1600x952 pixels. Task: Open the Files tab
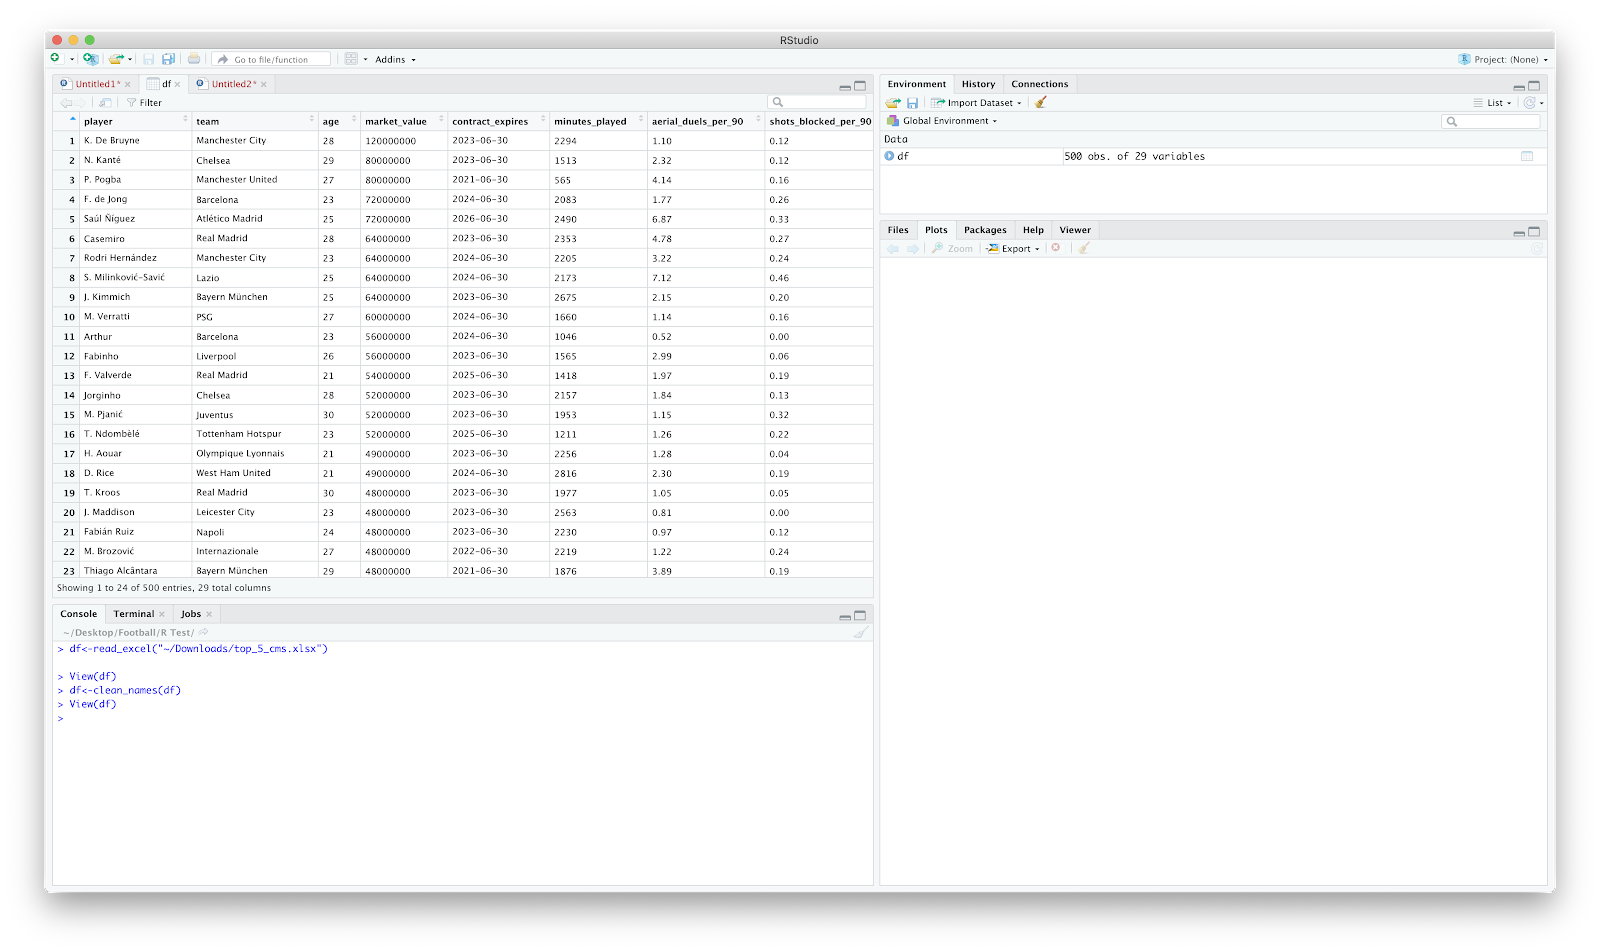tap(898, 230)
